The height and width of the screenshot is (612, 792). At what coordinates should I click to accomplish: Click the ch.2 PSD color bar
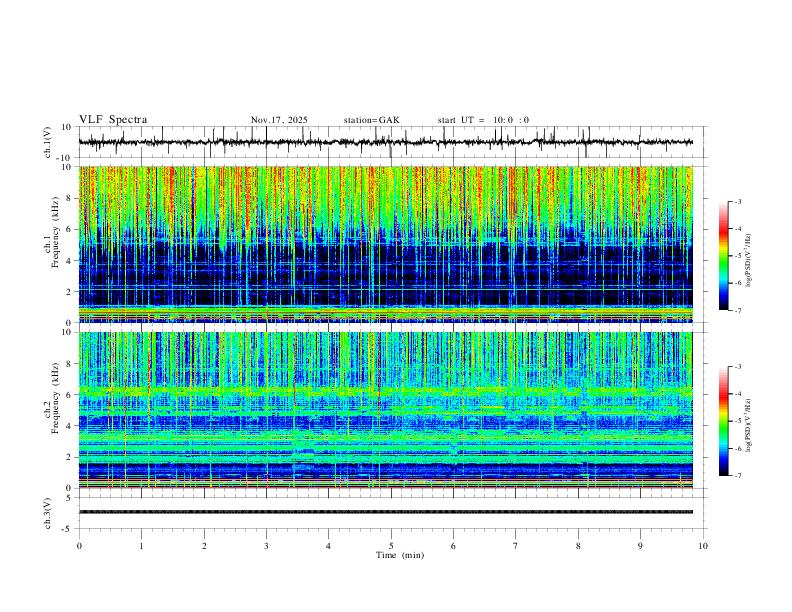[723, 421]
